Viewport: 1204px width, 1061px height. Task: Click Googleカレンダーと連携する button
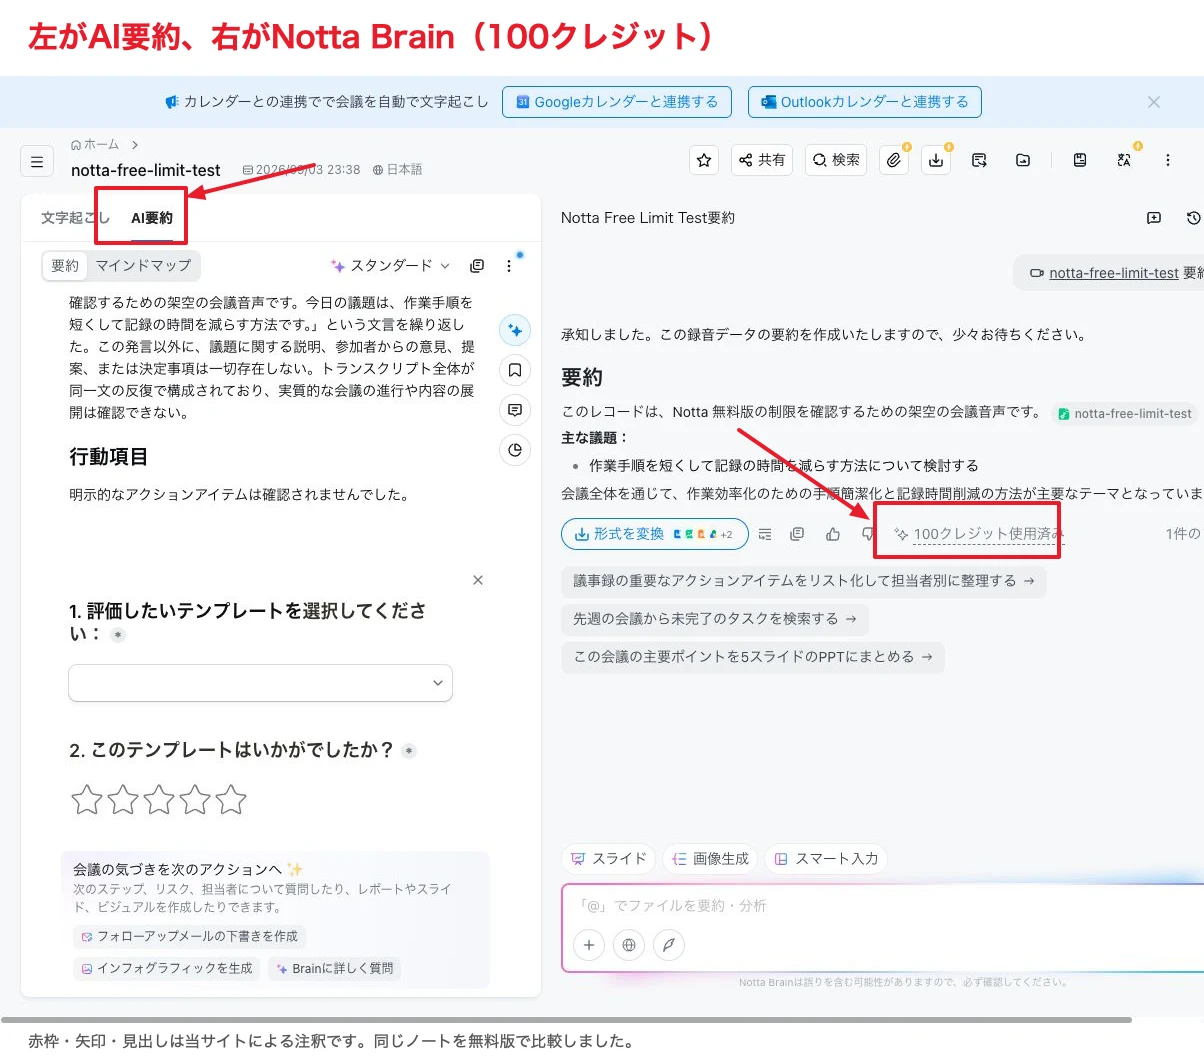point(617,102)
